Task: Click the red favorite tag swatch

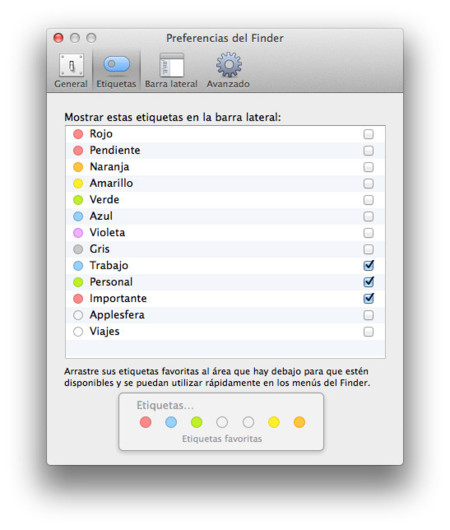Action: (x=146, y=422)
